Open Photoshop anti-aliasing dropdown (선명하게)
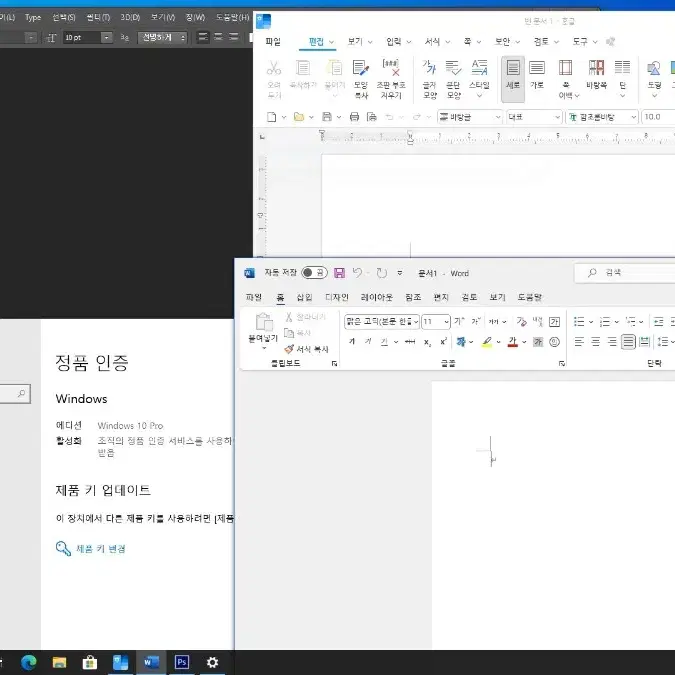Viewport: 675px width, 675px height. point(163,37)
